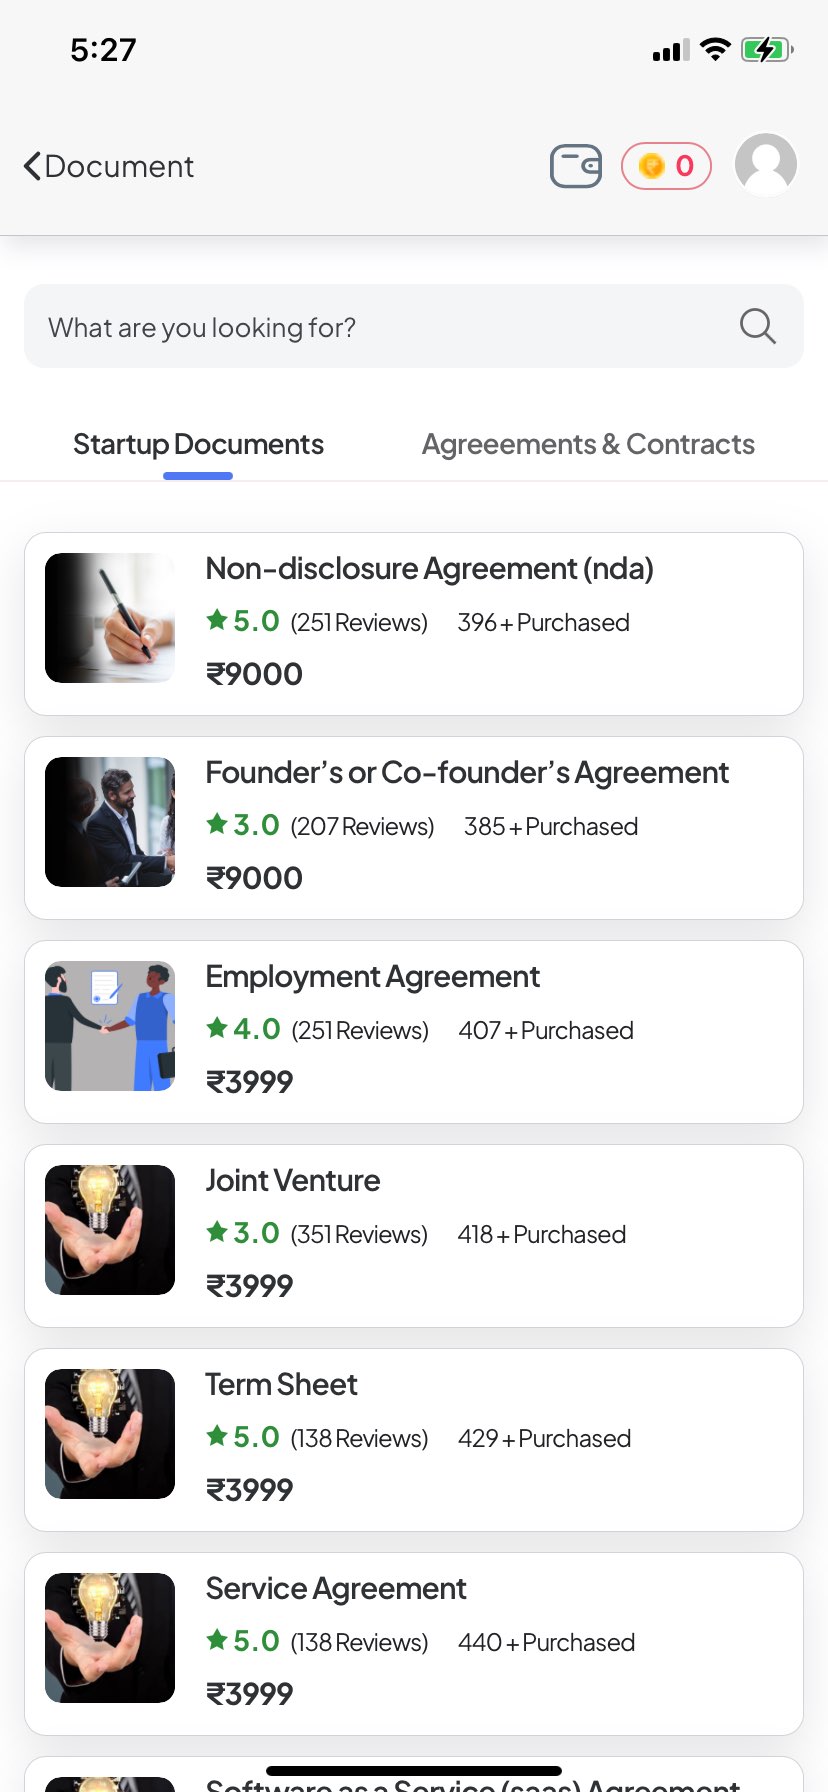Image resolution: width=828 pixels, height=1792 pixels.
Task: Tap the Wi-Fi status icon
Action: (x=715, y=49)
